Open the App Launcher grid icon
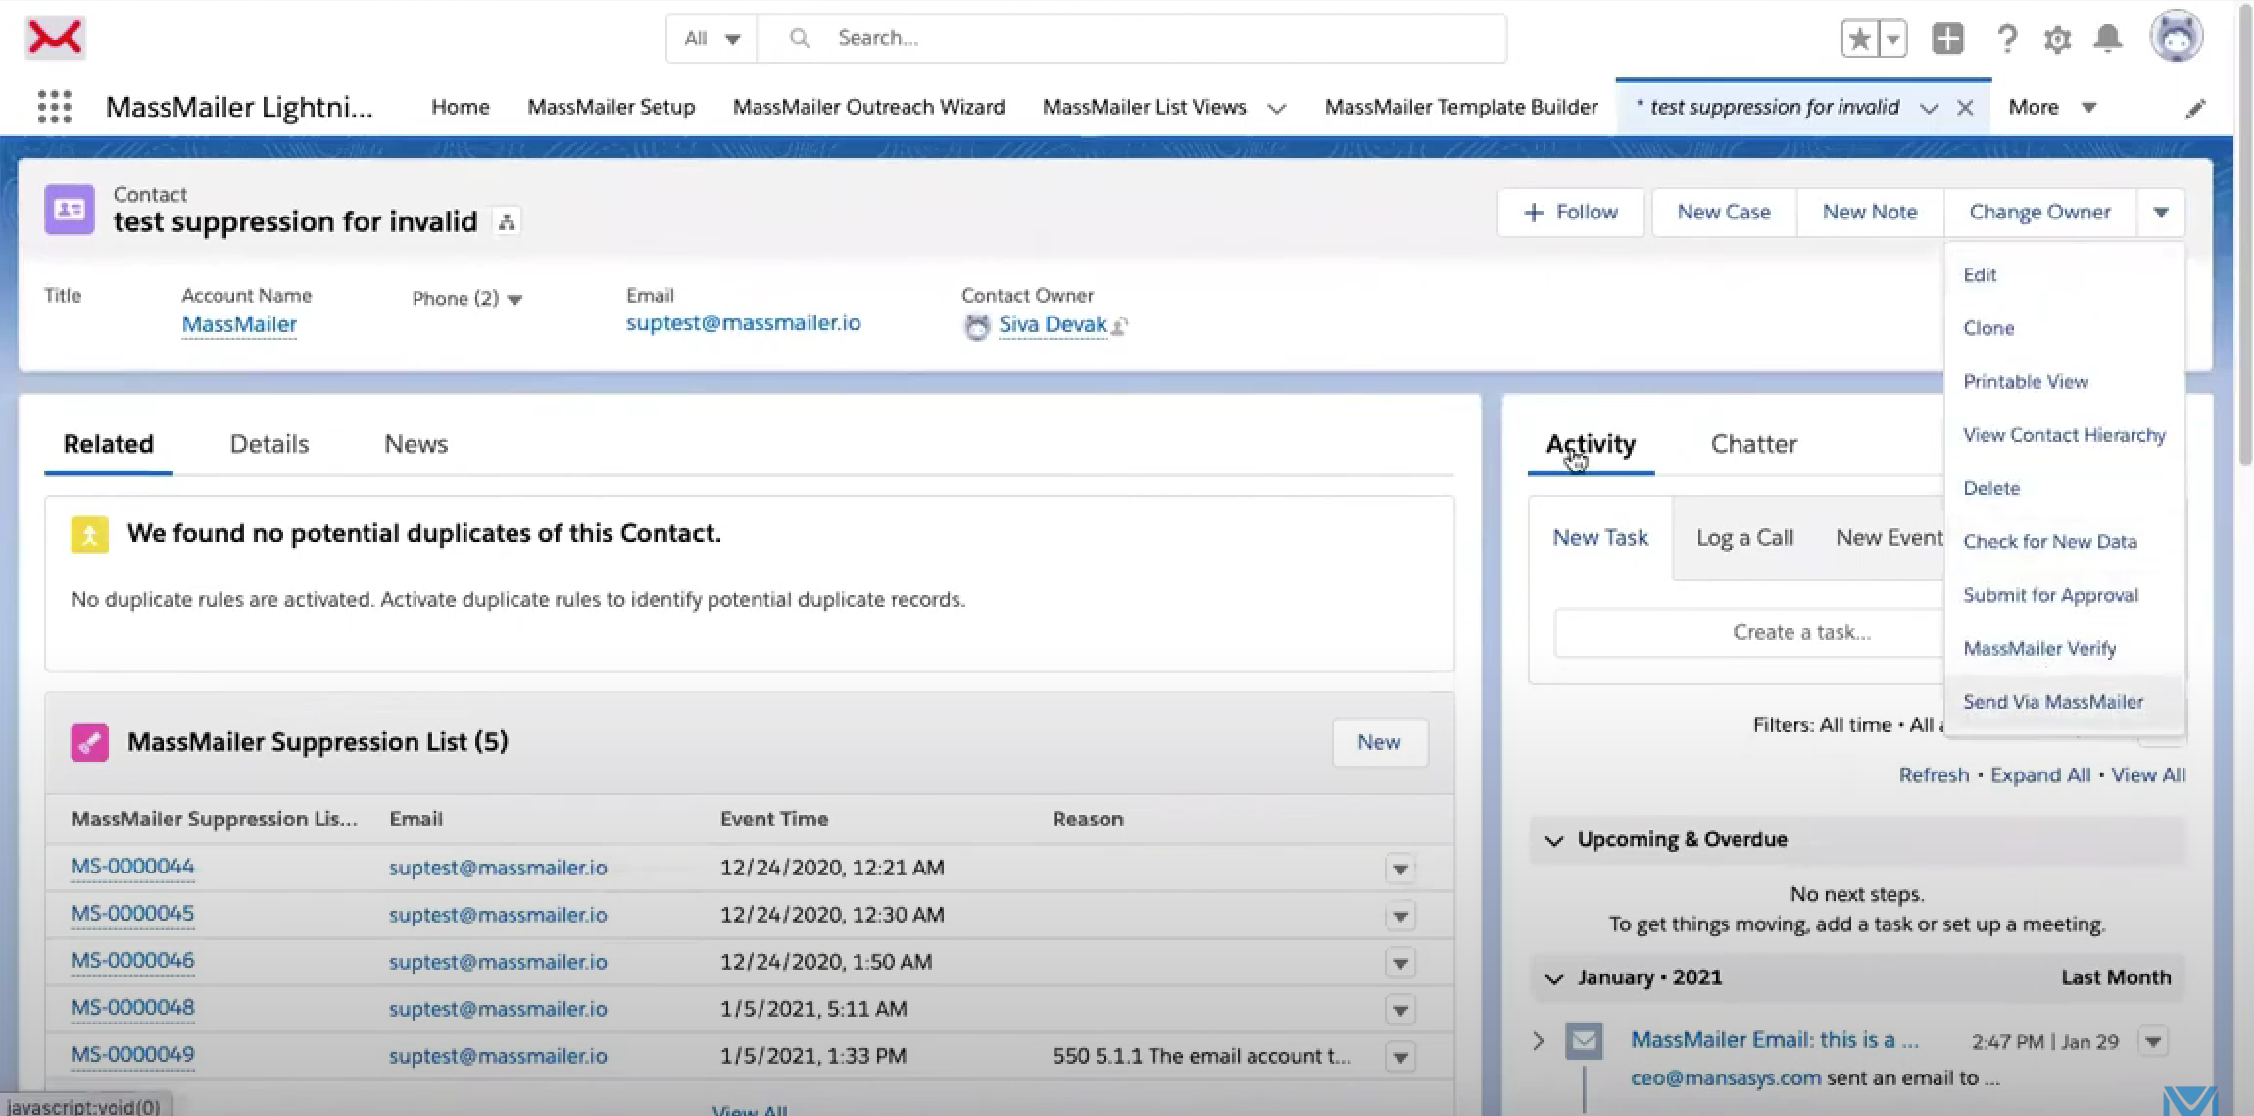2254x1116 pixels. pos(55,106)
